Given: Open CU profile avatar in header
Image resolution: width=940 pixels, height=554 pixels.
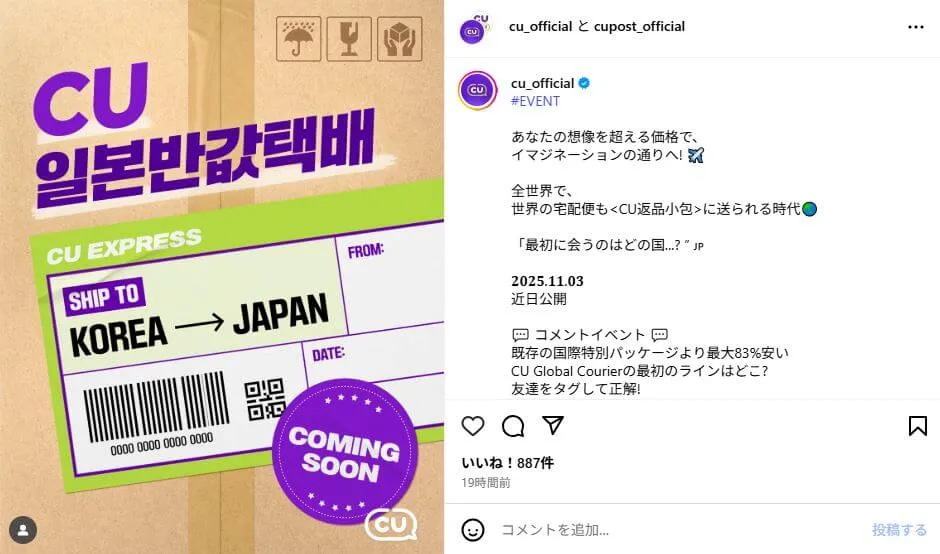Looking at the screenshot, I should click(x=474, y=28).
